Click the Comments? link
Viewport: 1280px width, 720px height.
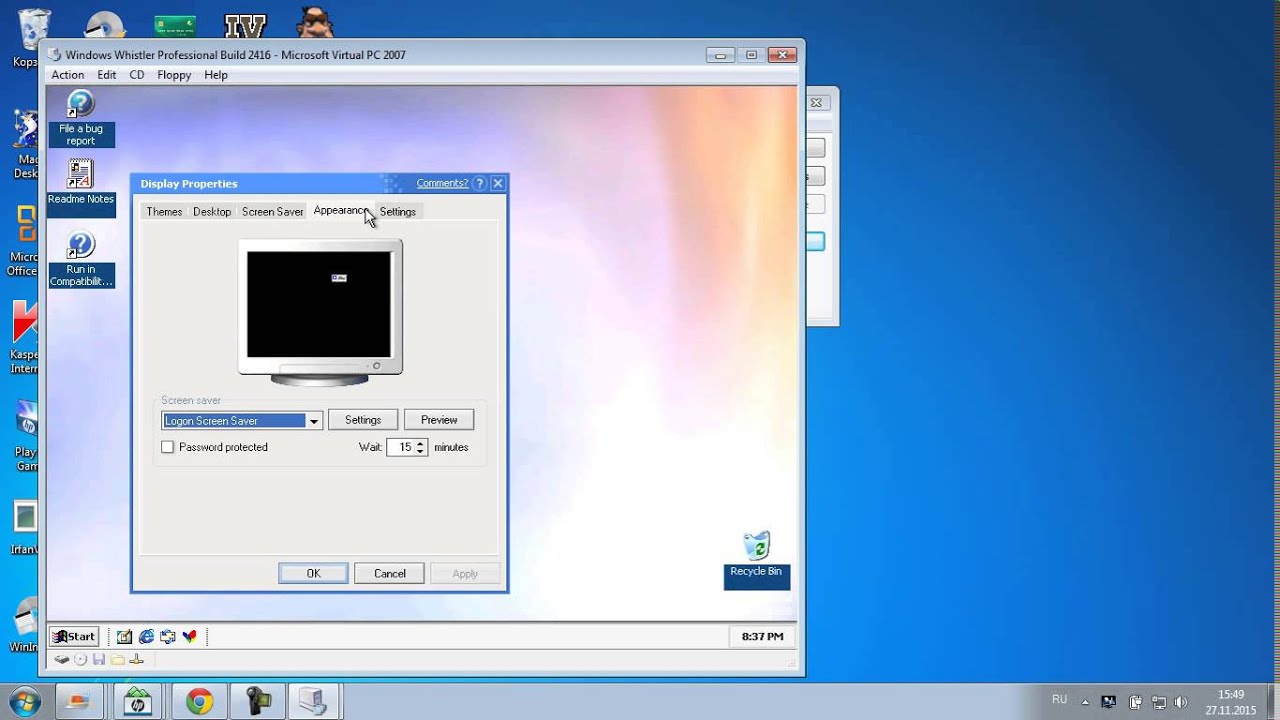click(442, 183)
